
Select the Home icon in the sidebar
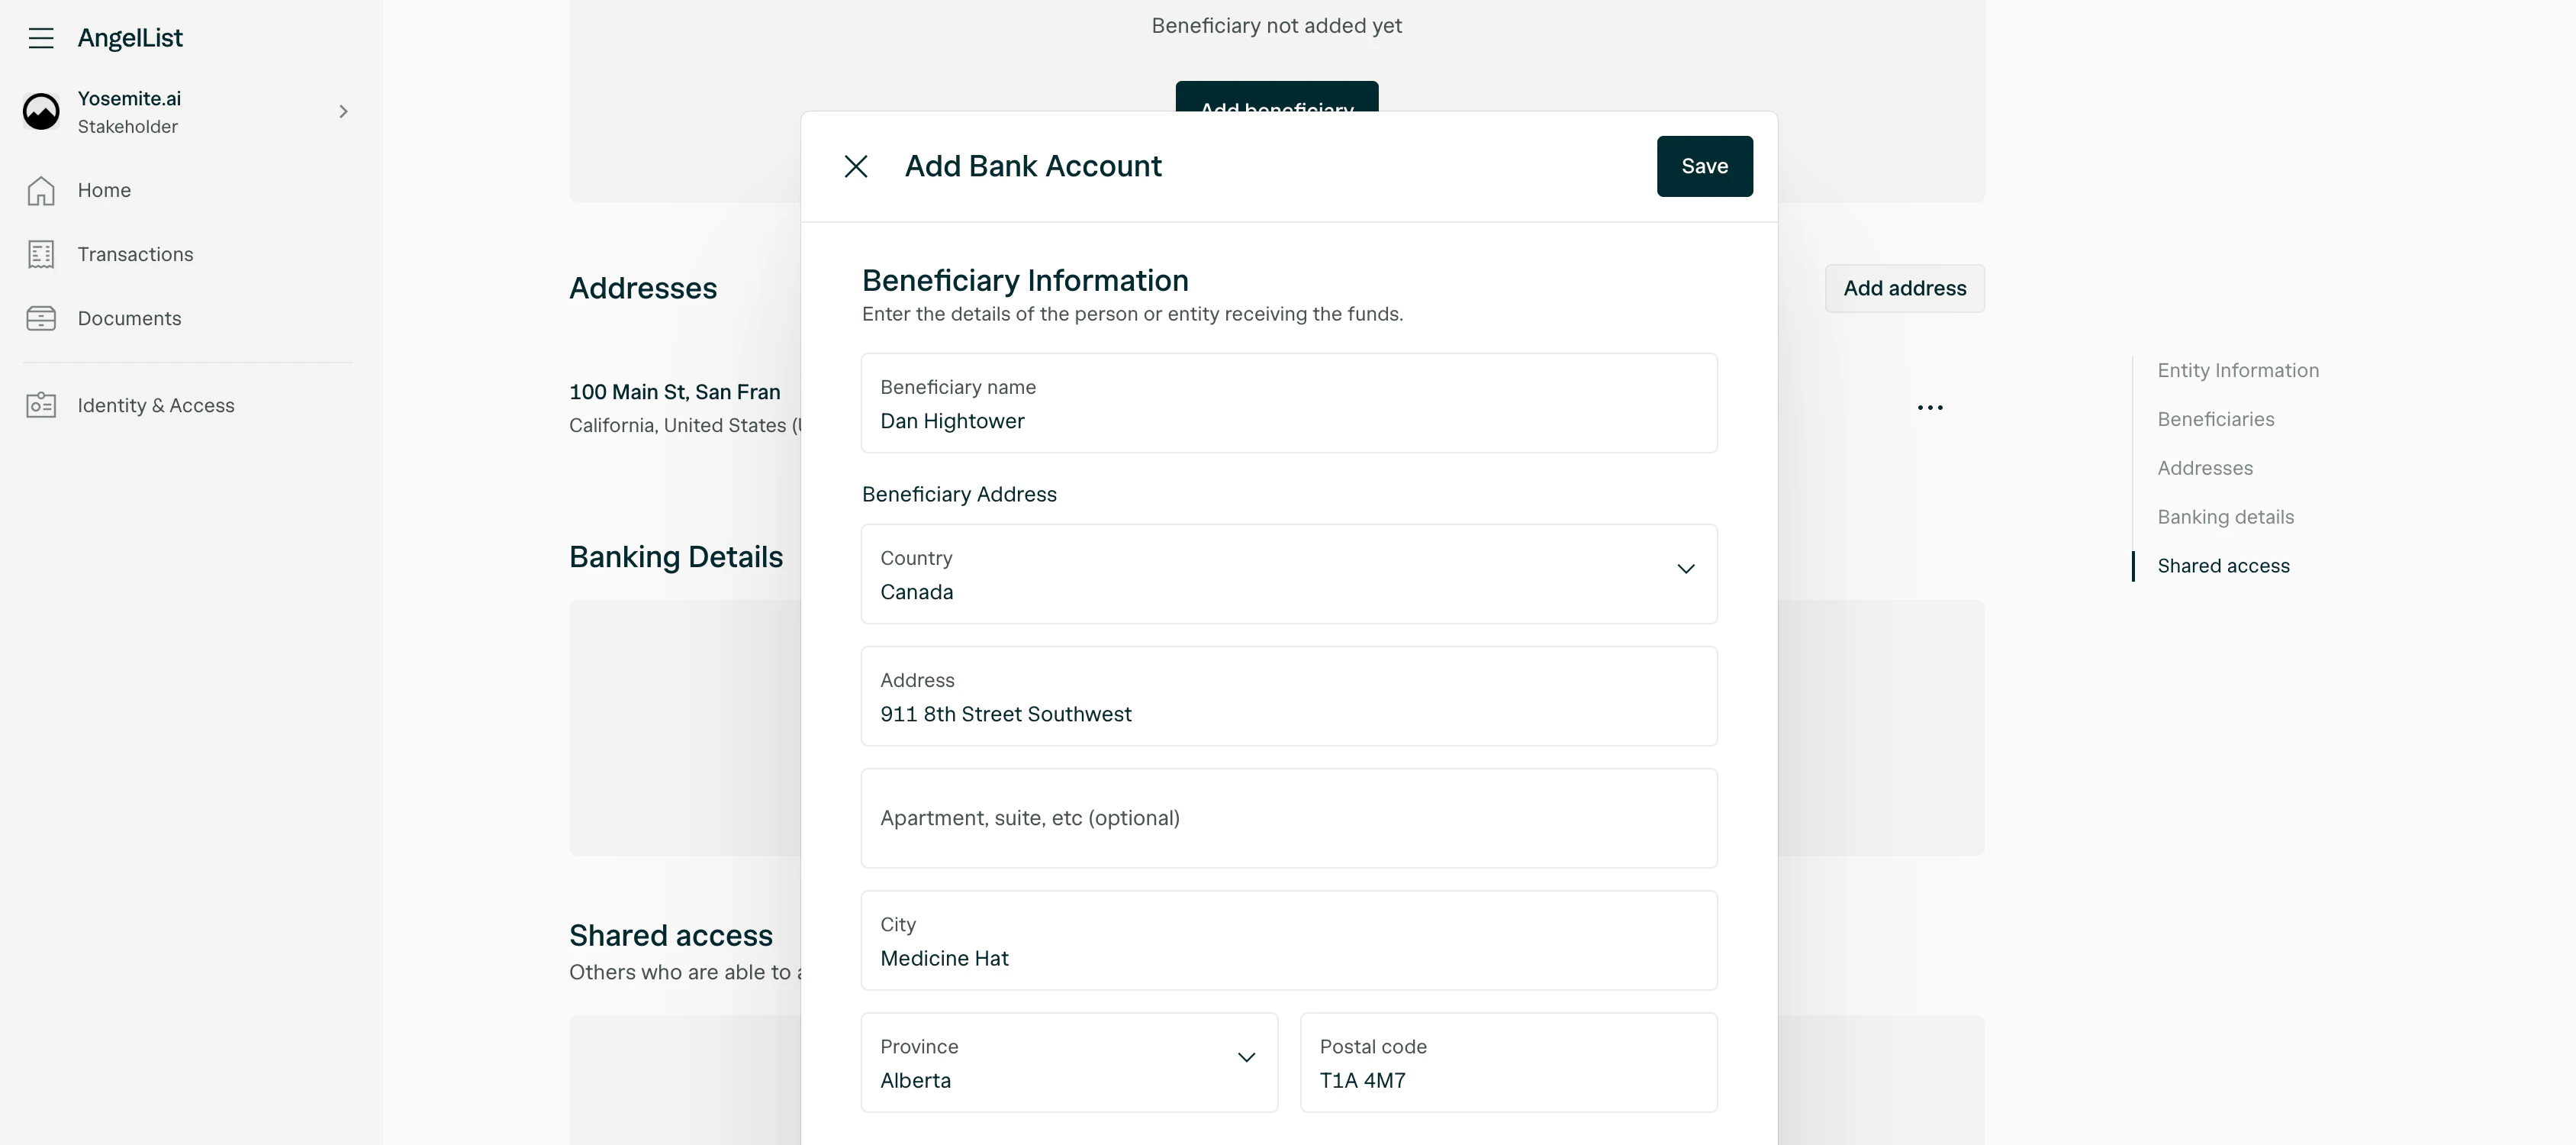click(41, 190)
